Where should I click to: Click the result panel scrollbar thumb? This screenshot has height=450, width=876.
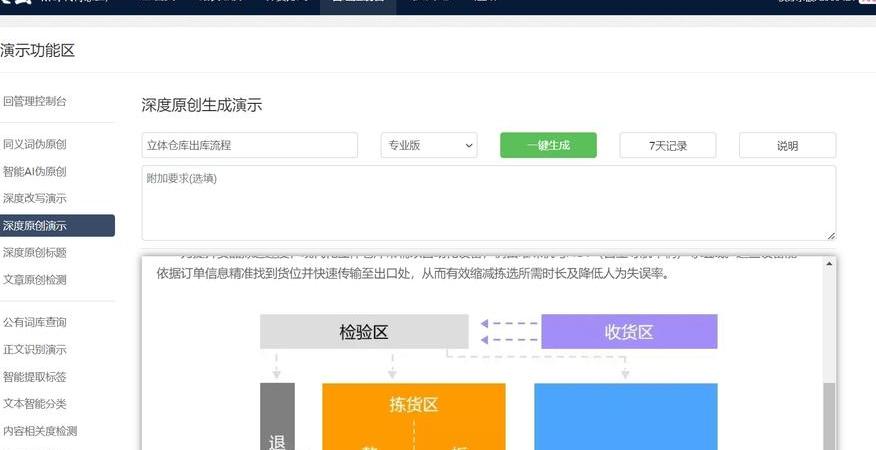pyautogui.click(x=829, y=416)
